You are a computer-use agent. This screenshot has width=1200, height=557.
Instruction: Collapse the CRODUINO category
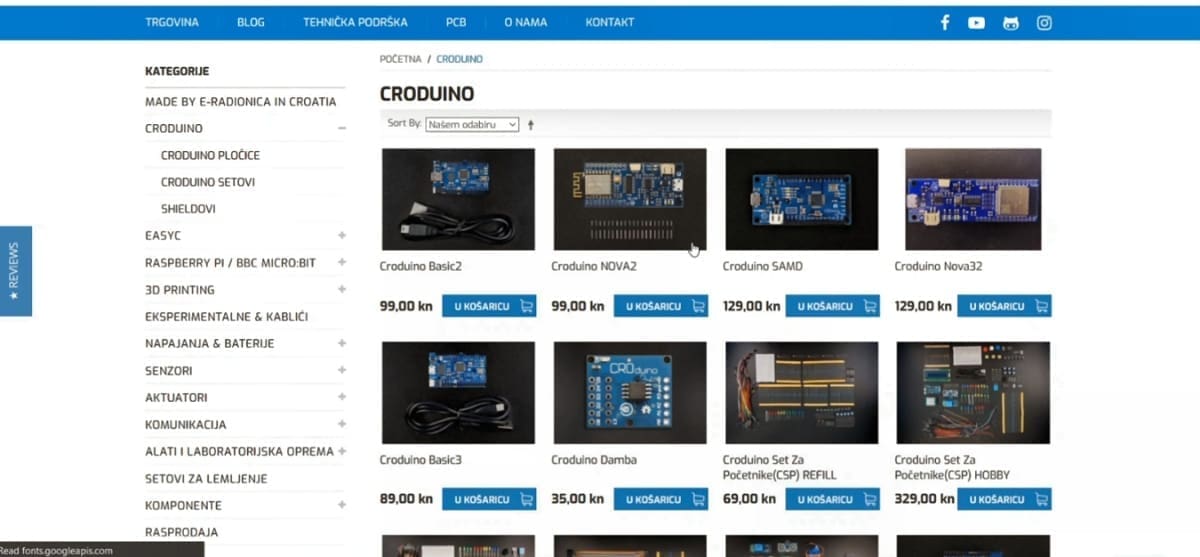coord(342,129)
